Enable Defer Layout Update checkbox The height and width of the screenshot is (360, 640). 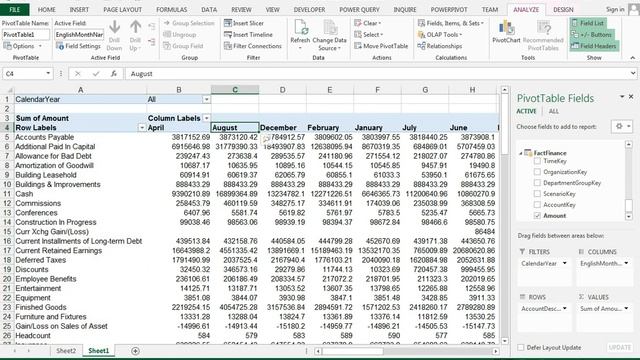(x=520, y=347)
